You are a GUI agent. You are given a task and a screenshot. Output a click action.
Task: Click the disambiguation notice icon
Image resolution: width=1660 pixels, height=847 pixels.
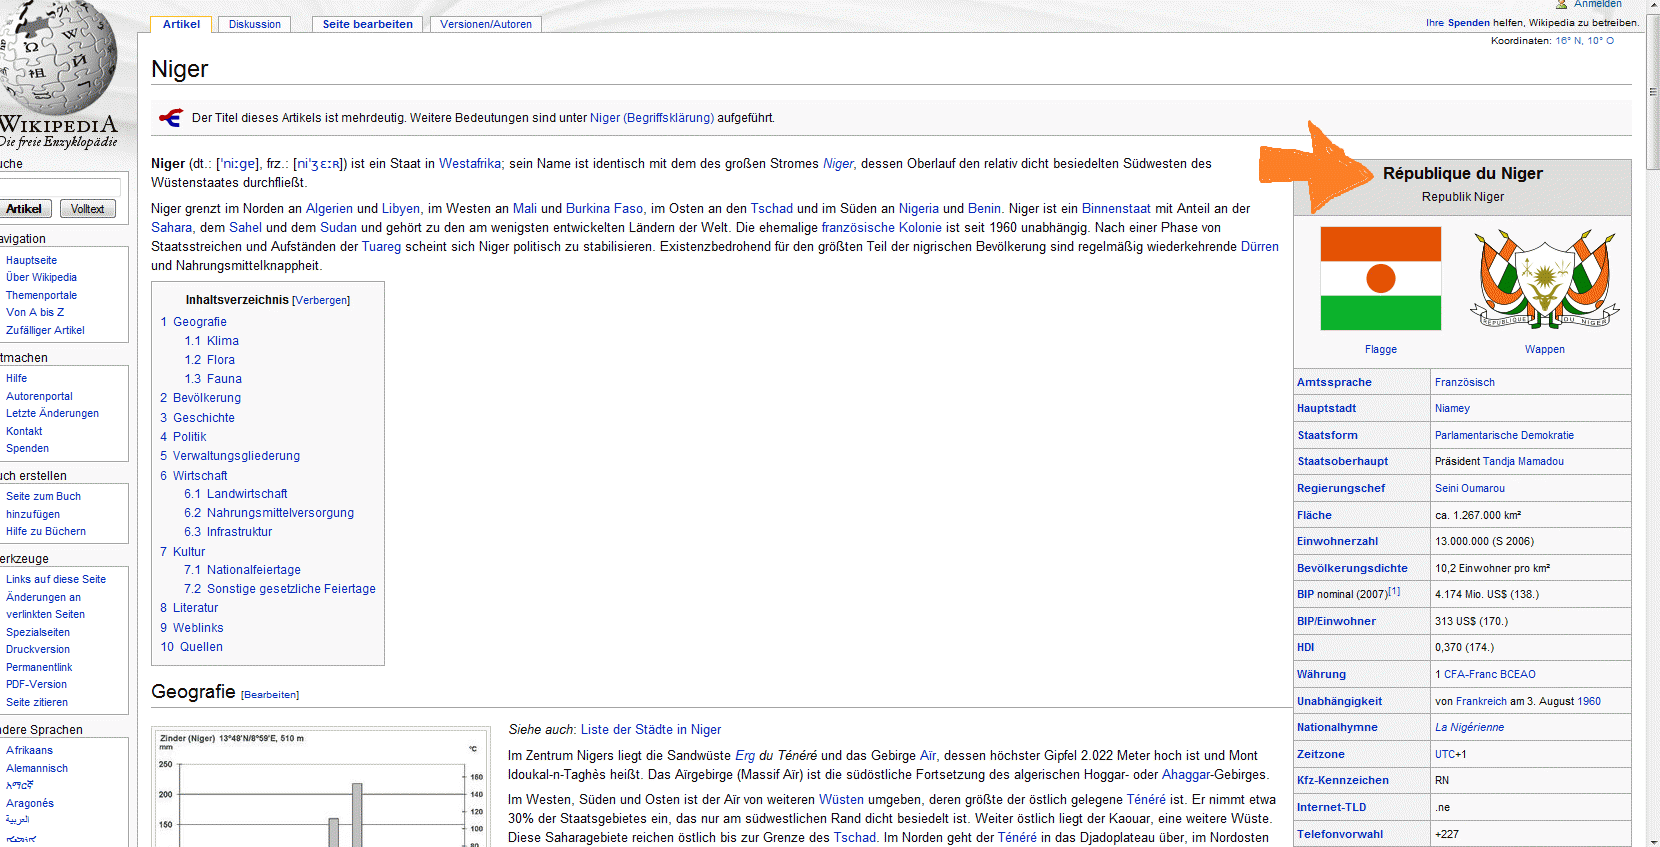(x=171, y=118)
